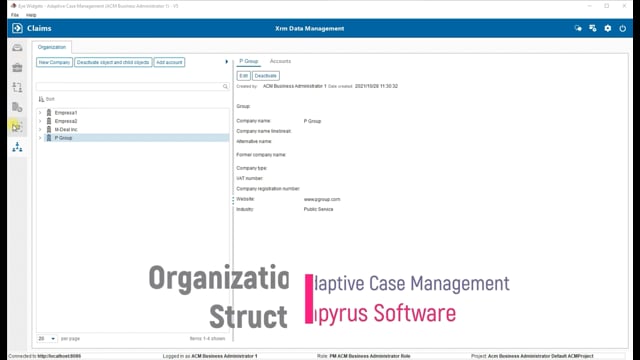
Task: Open the highlighted data management sidebar icon
Action: pyautogui.click(x=17, y=127)
